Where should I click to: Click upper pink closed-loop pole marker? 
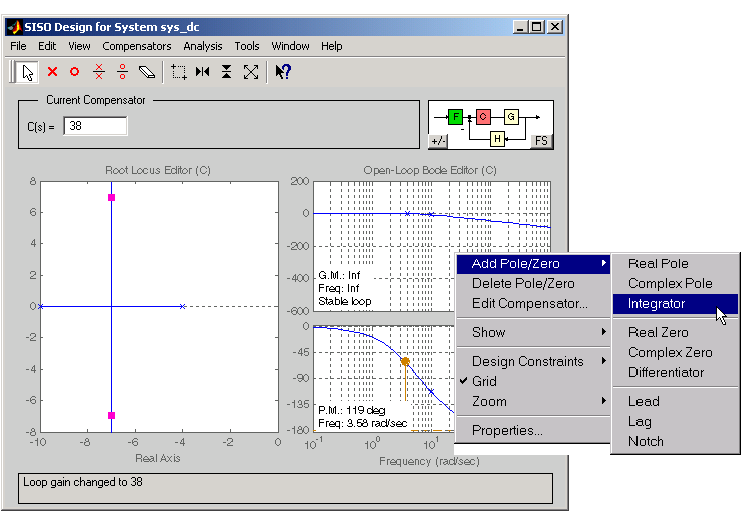click(111, 197)
